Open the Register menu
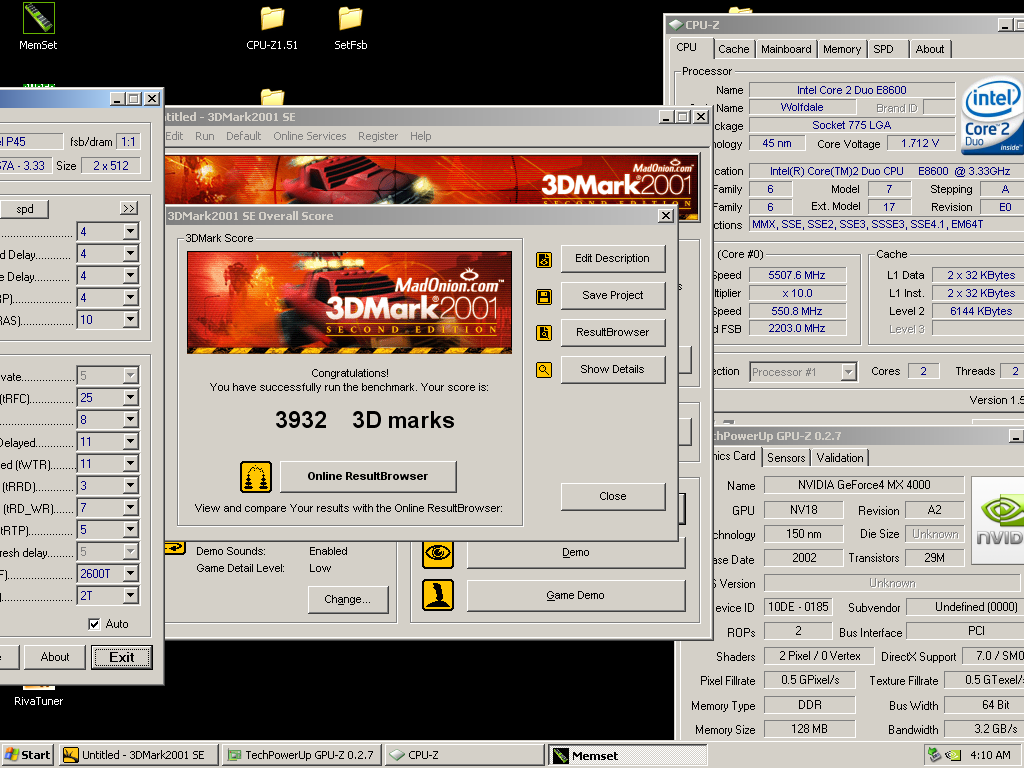Viewport: 1024px width, 768px height. tap(377, 136)
